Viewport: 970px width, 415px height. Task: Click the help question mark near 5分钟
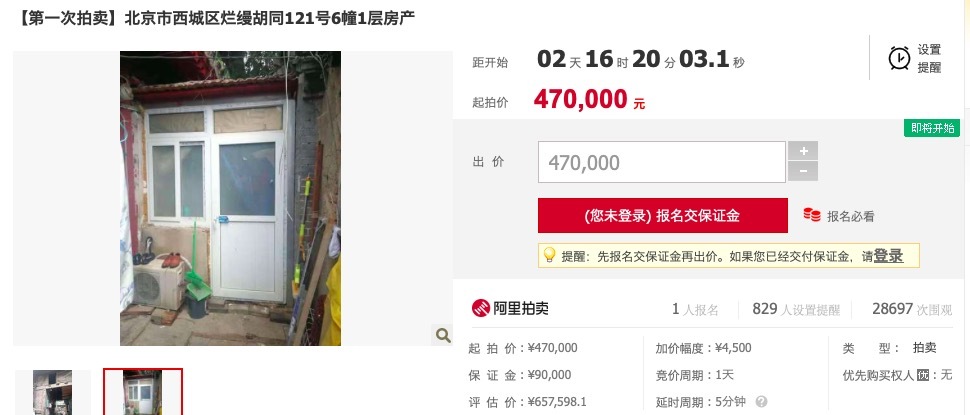762,401
